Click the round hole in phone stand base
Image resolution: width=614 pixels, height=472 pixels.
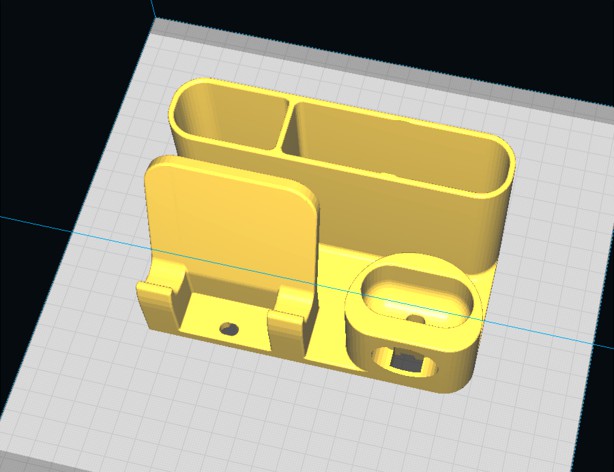pyautogui.click(x=229, y=328)
